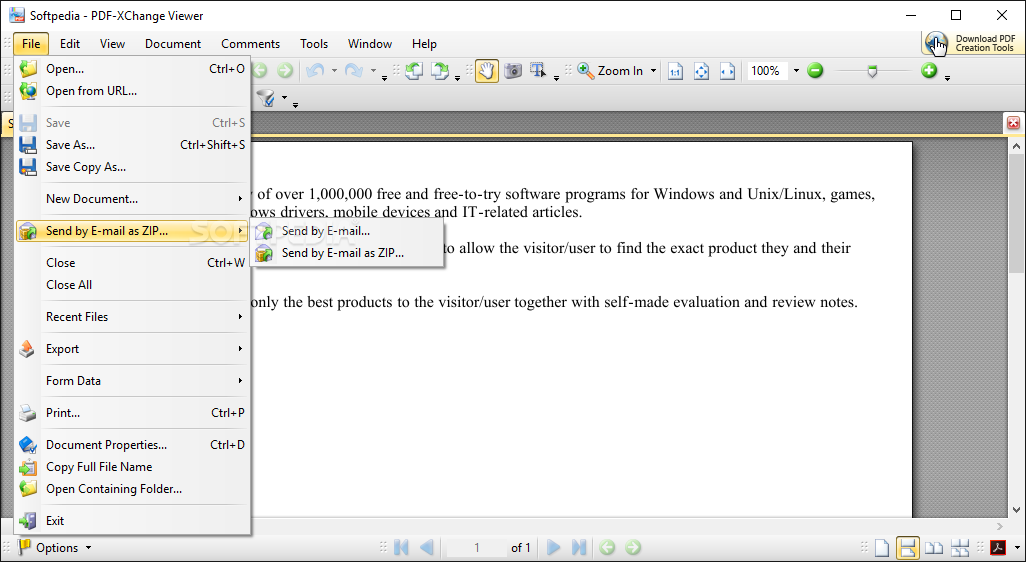Click Open... in the File menu
1026x562 pixels.
click(132, 69)
